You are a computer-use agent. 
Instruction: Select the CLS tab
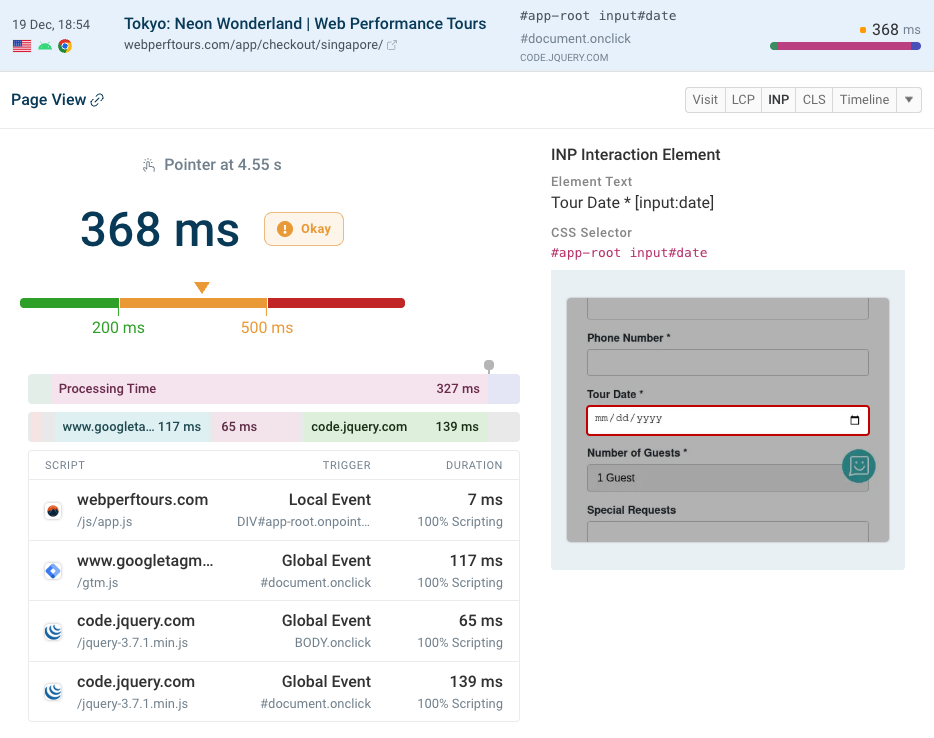click(x=814, y=100)
